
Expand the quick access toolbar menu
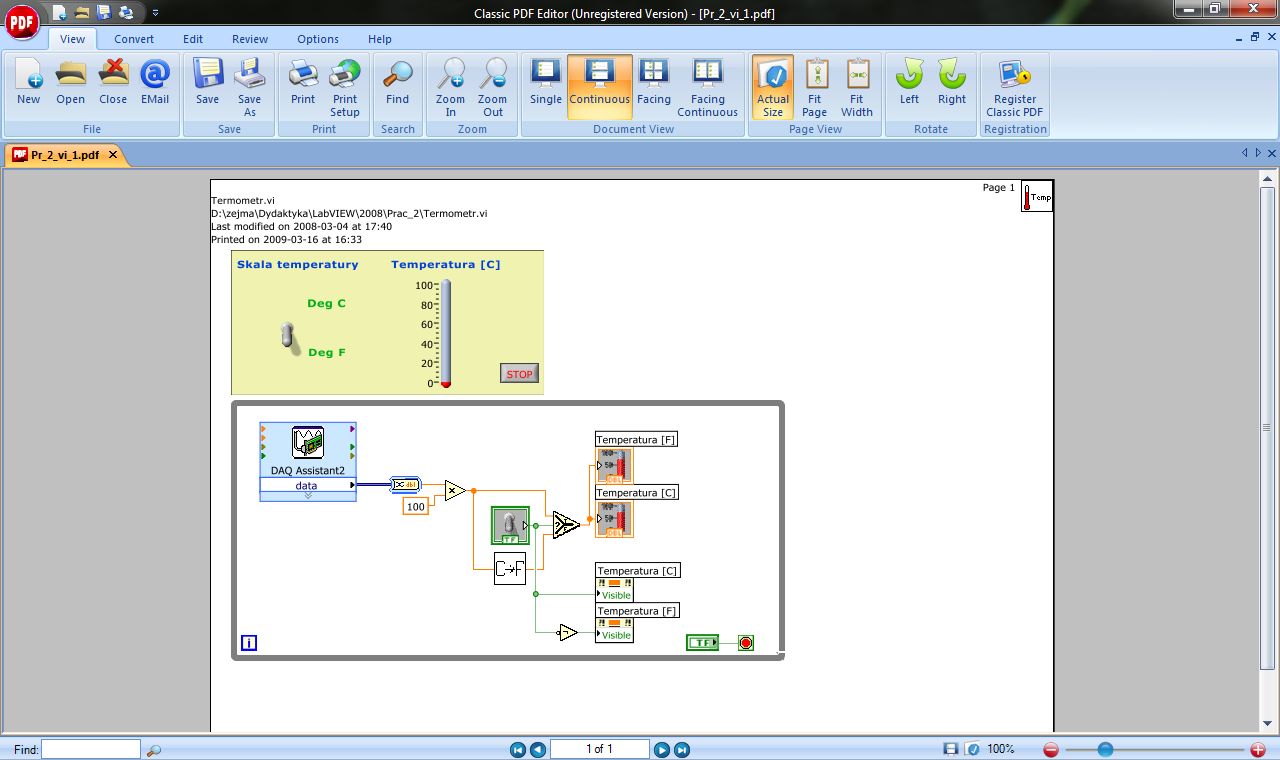pos(156,13)
